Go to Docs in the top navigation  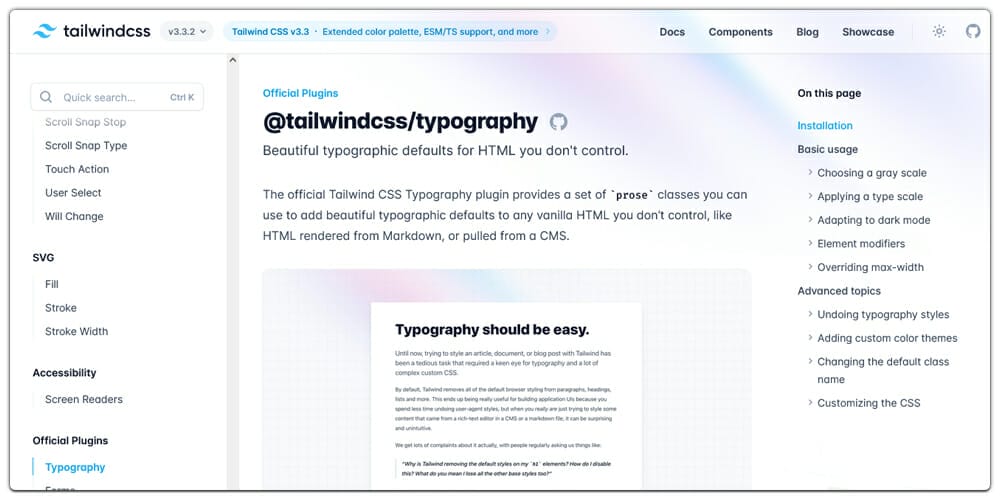tap(672, 32)
